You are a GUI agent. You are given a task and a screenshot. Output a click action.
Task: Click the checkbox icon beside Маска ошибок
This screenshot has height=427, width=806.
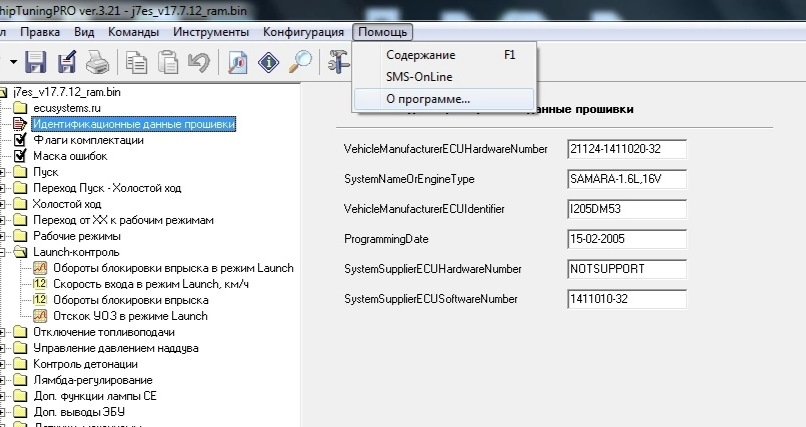20,156
